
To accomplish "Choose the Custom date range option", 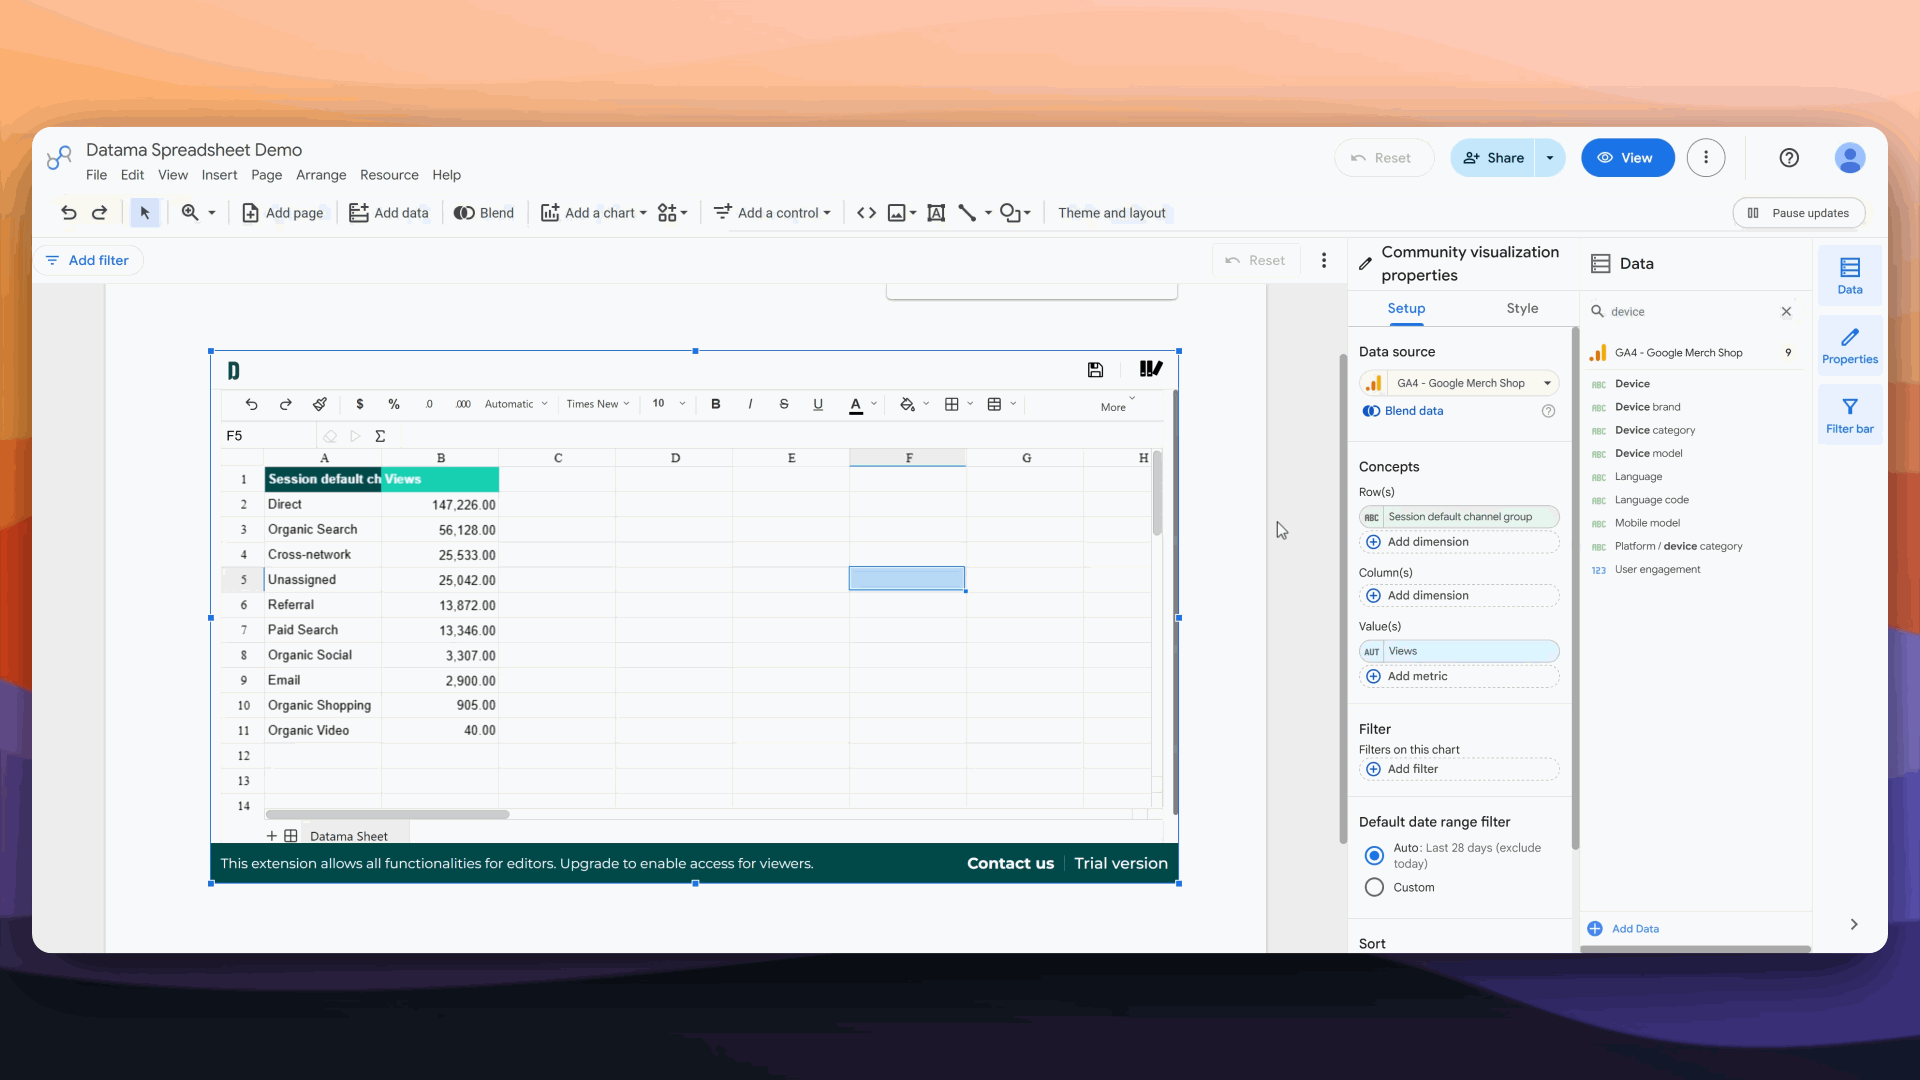I will 1374,888.
